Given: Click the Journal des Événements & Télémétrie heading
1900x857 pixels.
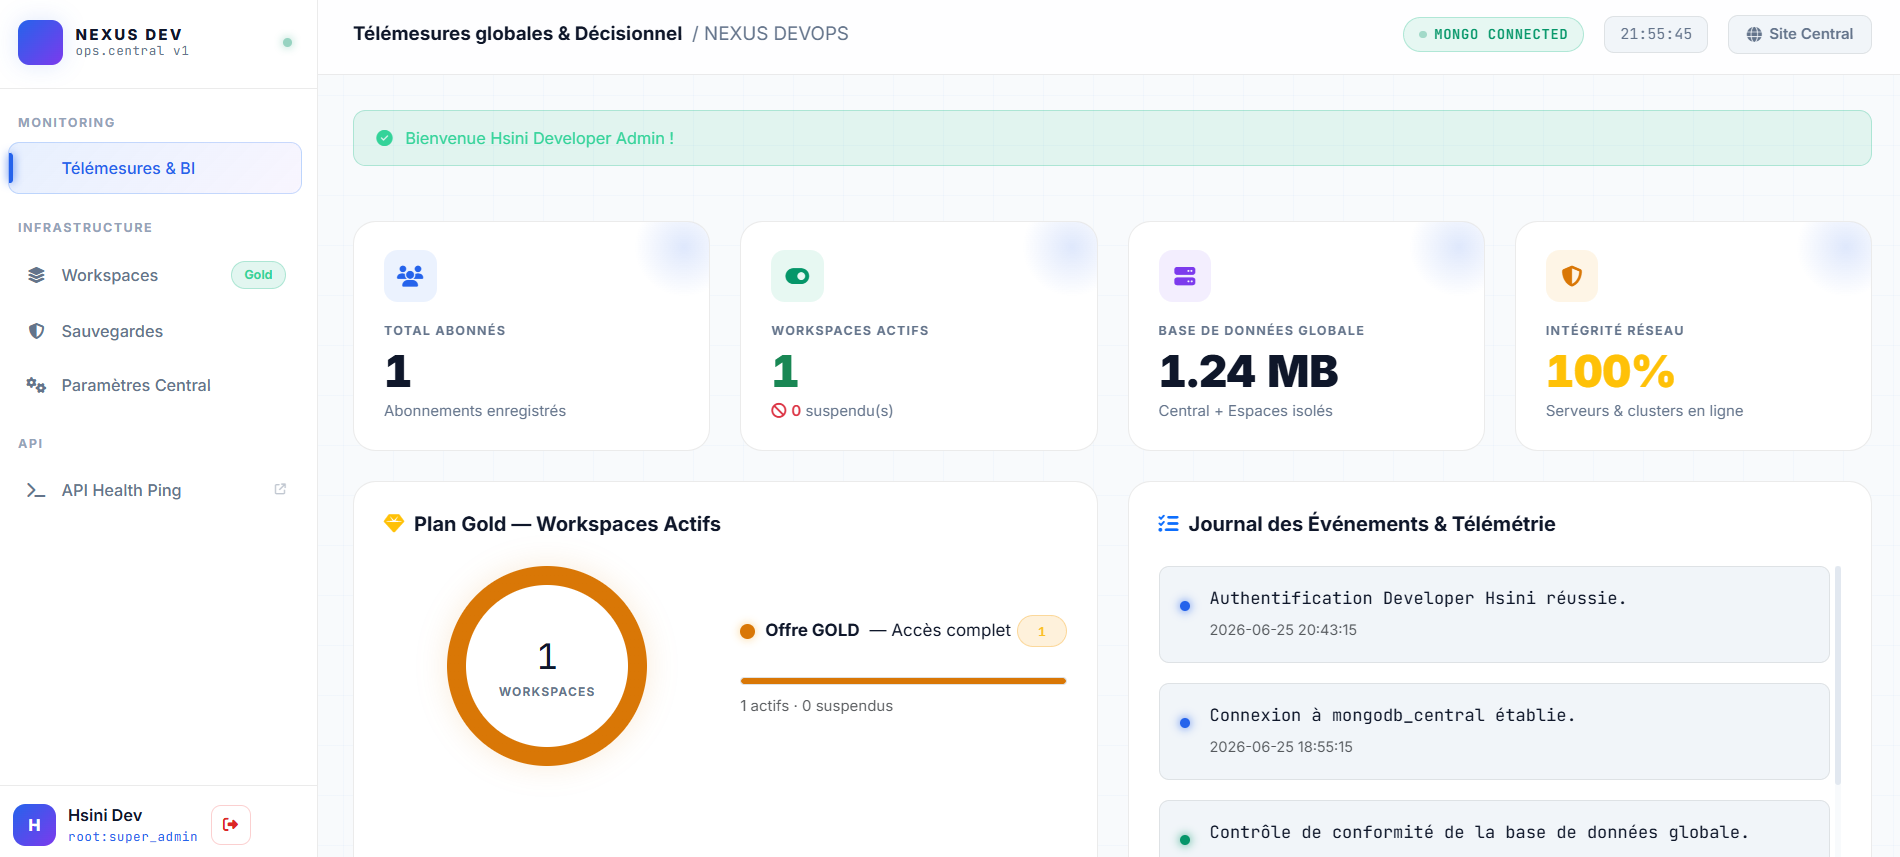Looking at the screenshot, I should (x=1371, y=524).
